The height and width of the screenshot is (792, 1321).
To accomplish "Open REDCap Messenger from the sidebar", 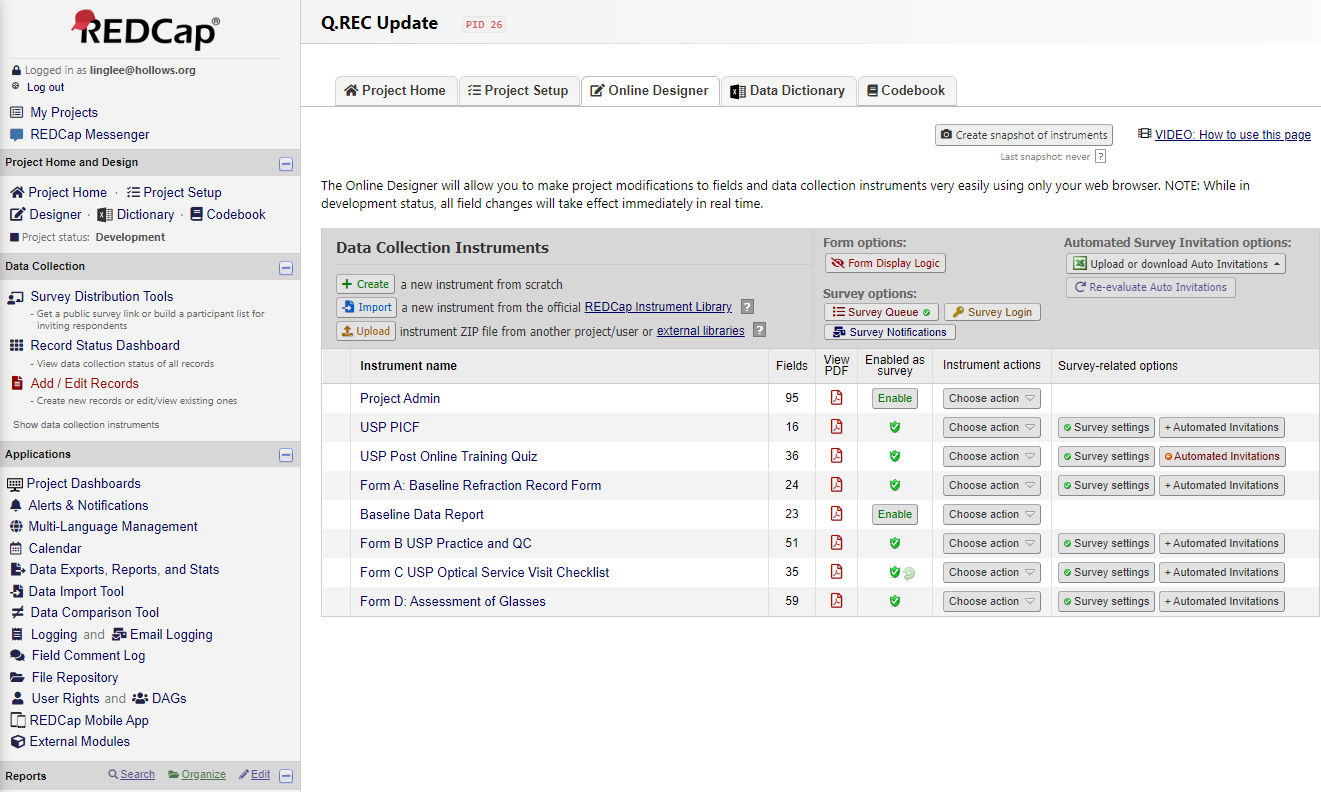I will [89, 135].
